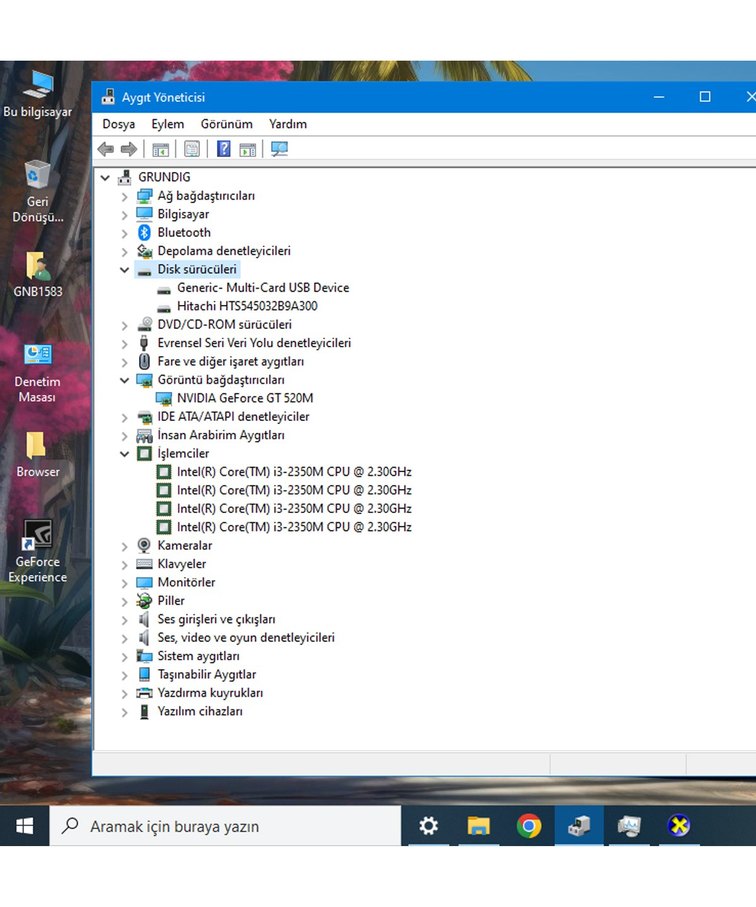Select Ses girişleri ve çıkışları category
This screenshot has height=907, width=756.
click(x=216, y=619)
